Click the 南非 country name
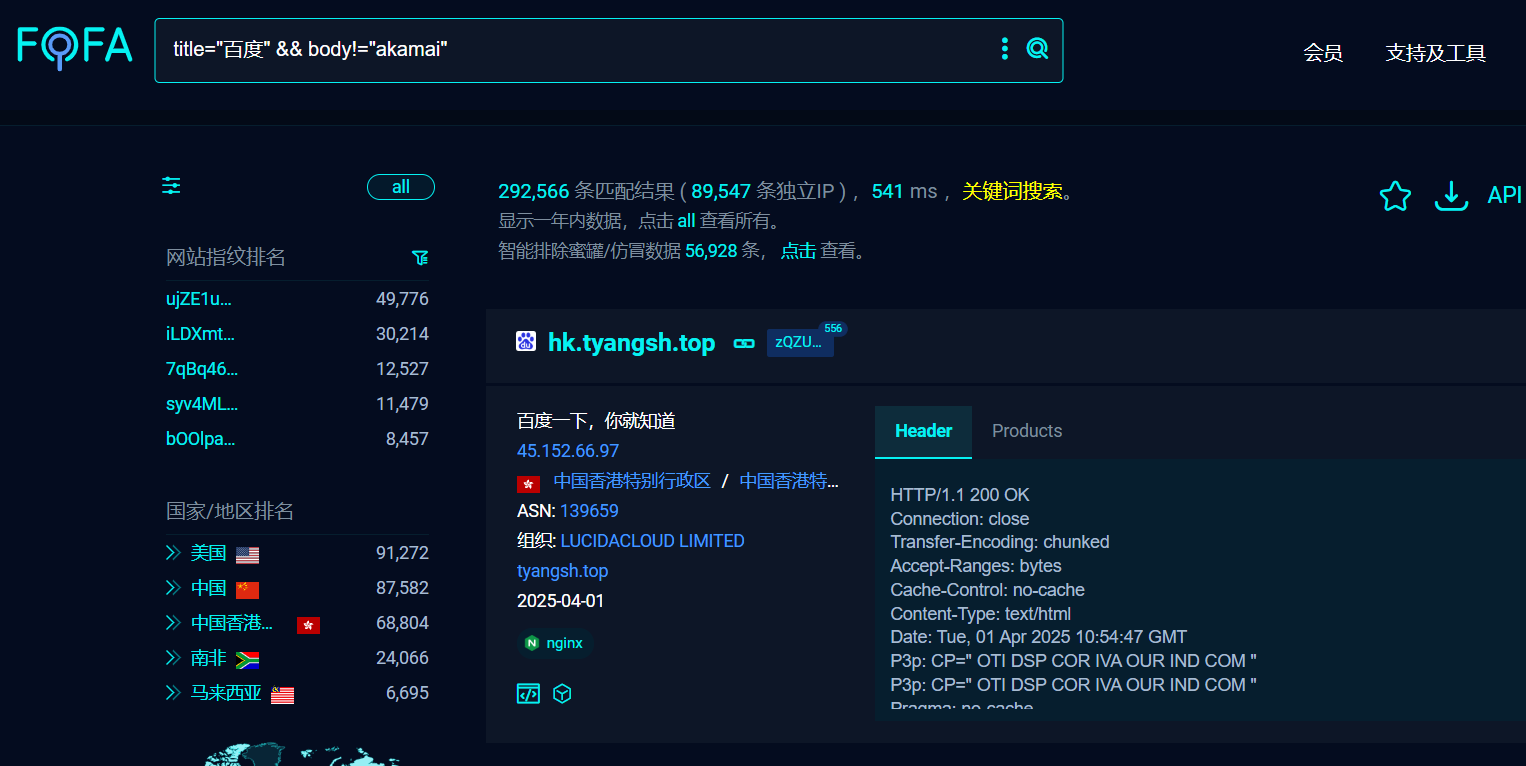This screenshot has height=766, width=1526. coord(208,658)
